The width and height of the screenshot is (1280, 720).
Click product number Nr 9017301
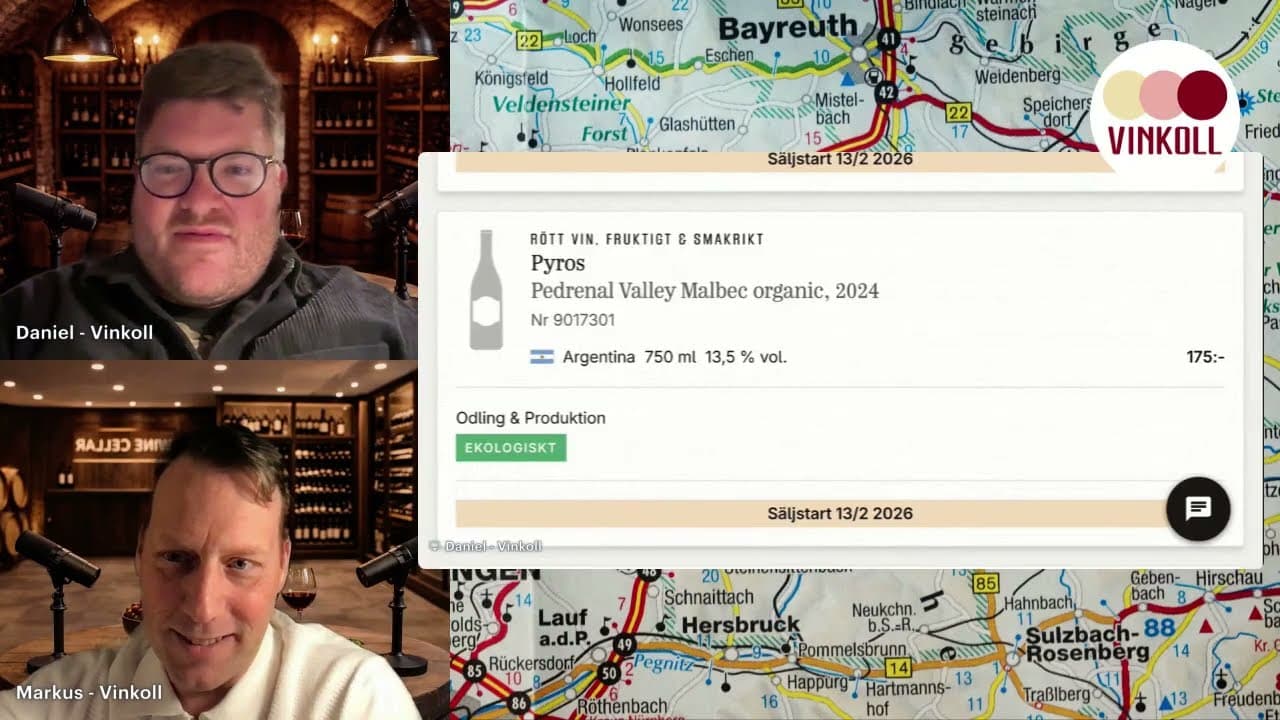pyautogui.click(x=573, y=320)
